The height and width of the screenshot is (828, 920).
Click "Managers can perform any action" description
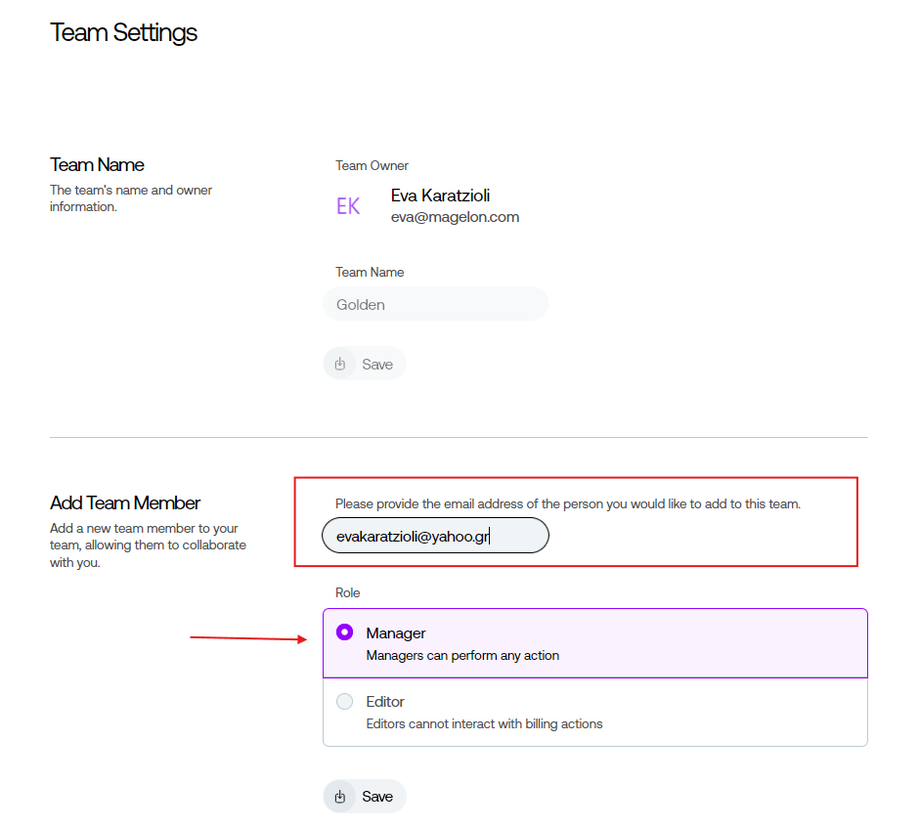[x=462, y=656]
